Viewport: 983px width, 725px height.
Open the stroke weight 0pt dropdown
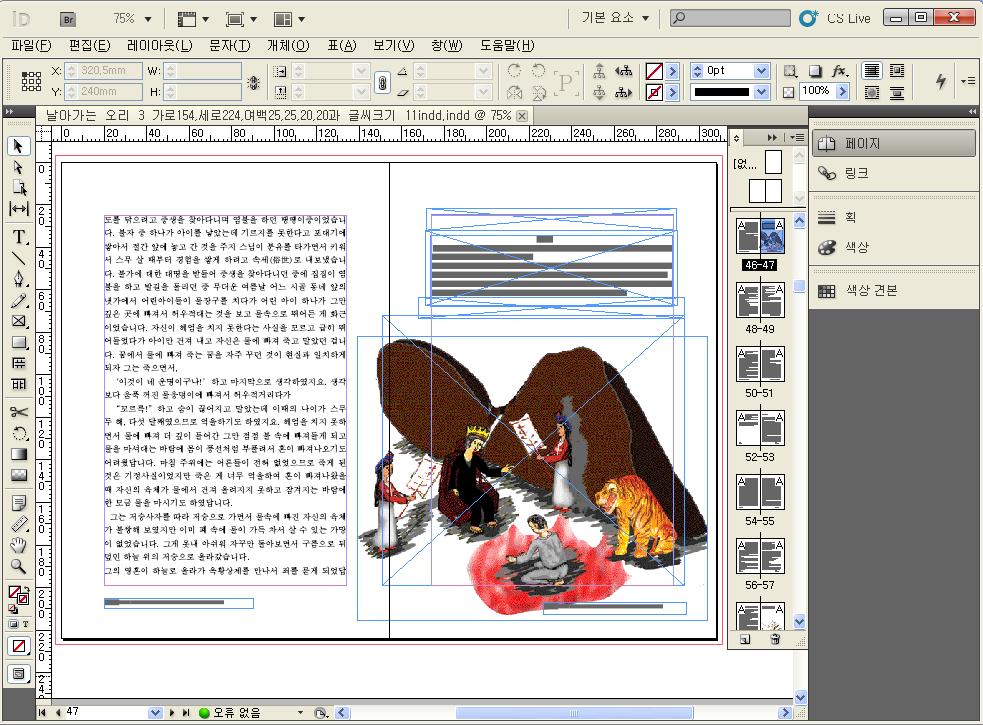click(x=761, y=71)
